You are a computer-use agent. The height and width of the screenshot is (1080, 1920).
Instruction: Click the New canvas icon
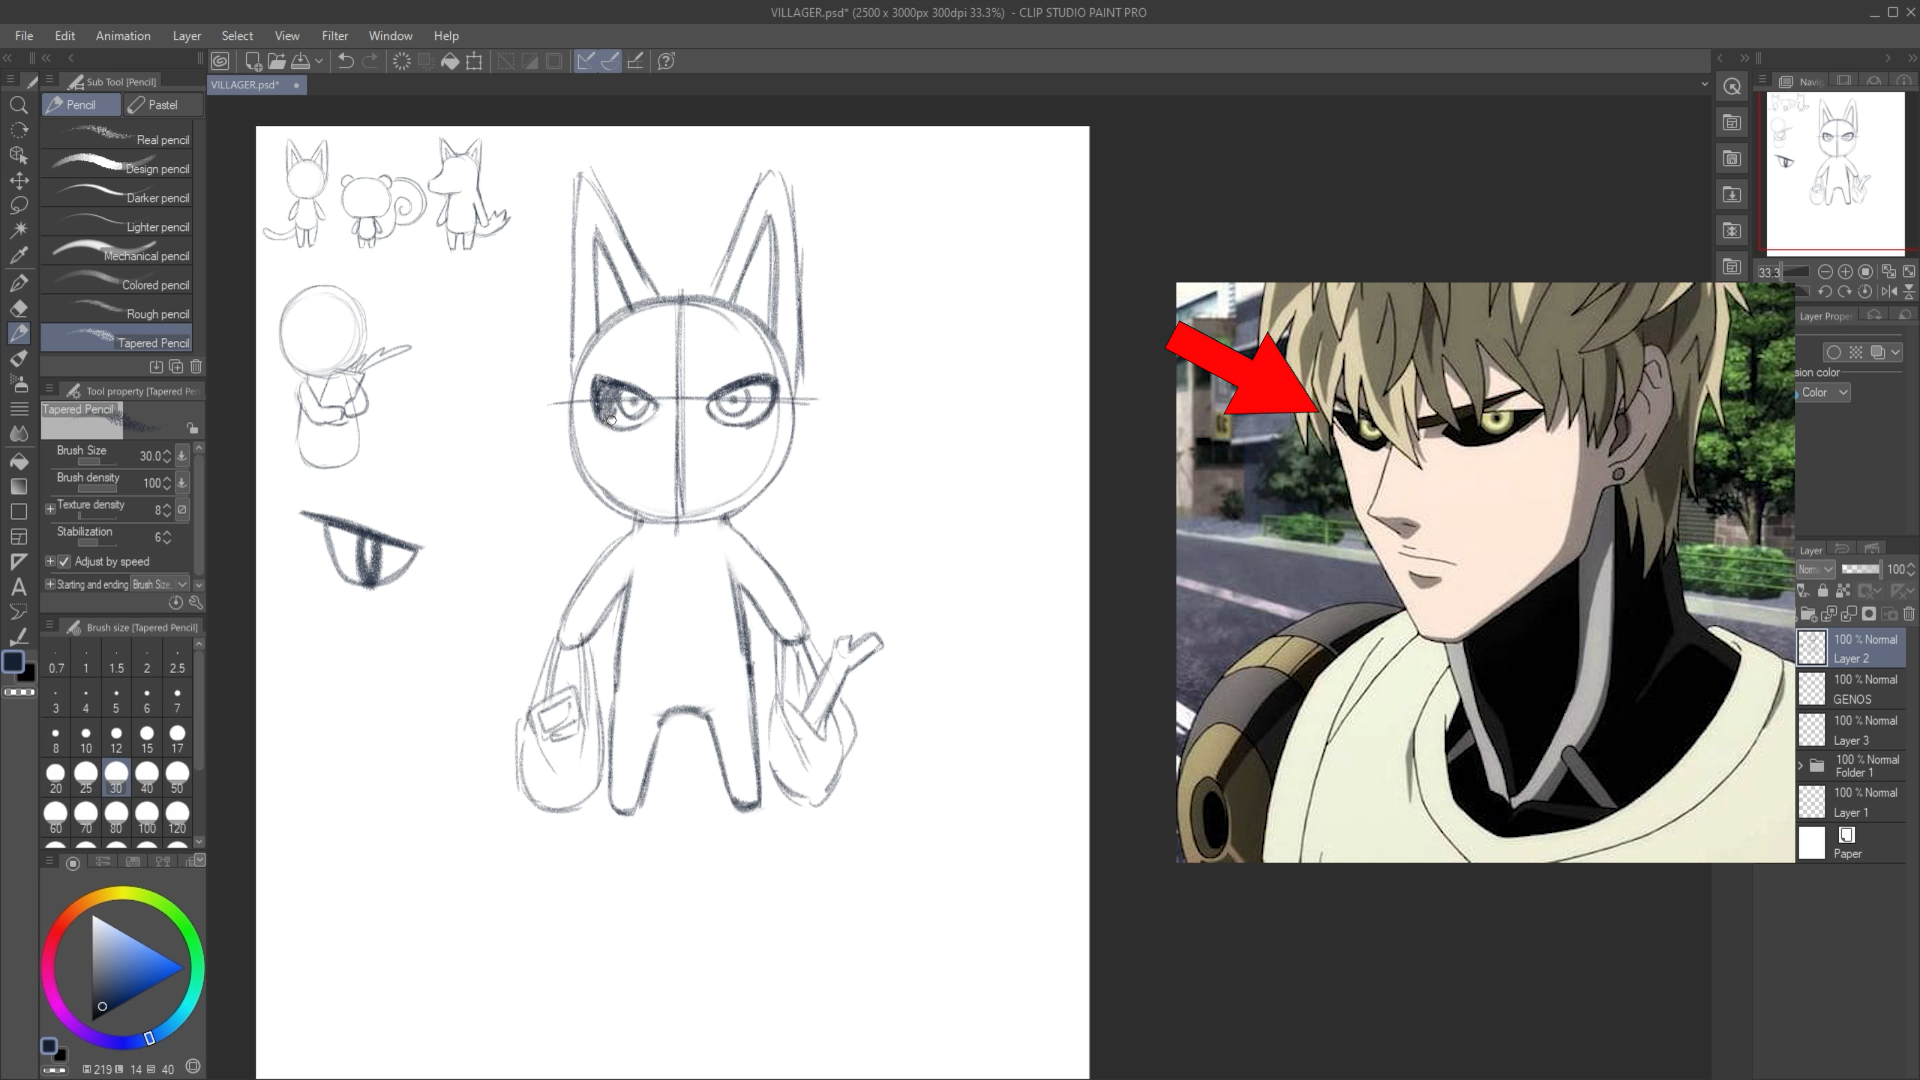(253, 61)
